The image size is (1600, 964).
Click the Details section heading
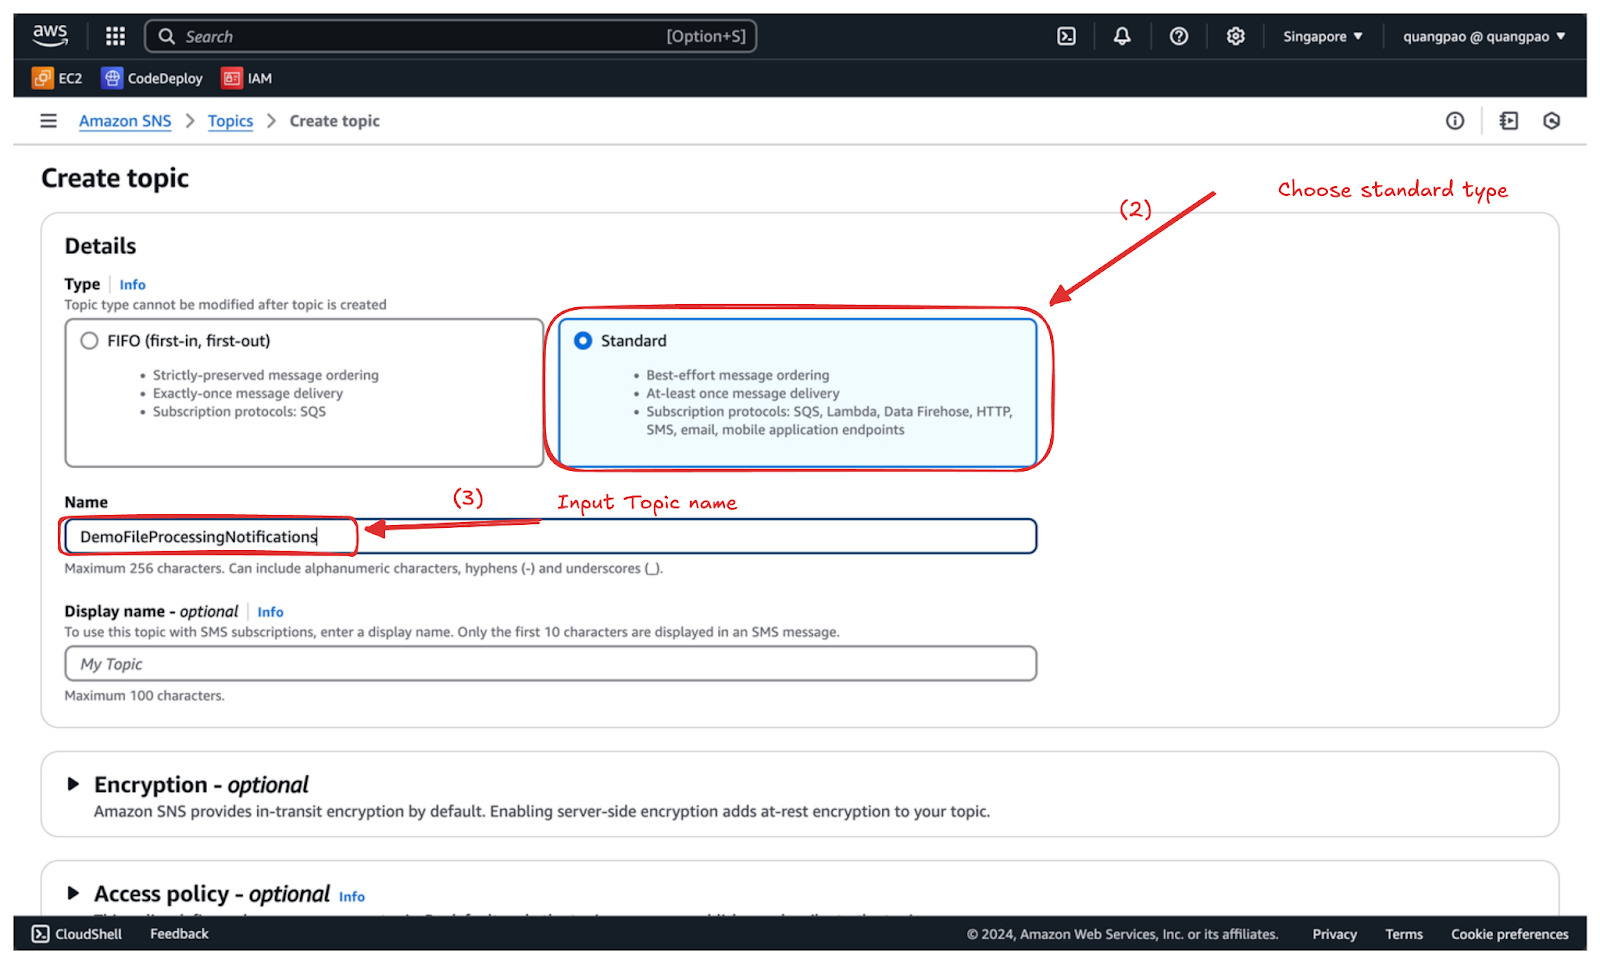pyautogui.click(x=100, y=246)
